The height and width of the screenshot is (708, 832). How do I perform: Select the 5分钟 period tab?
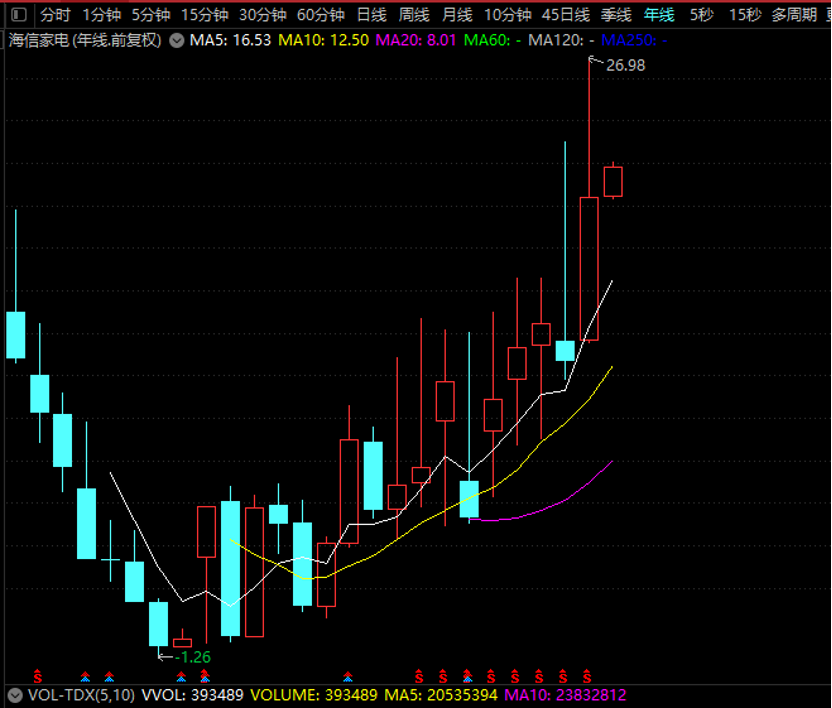pyautogui.click(x=151, y=15)
